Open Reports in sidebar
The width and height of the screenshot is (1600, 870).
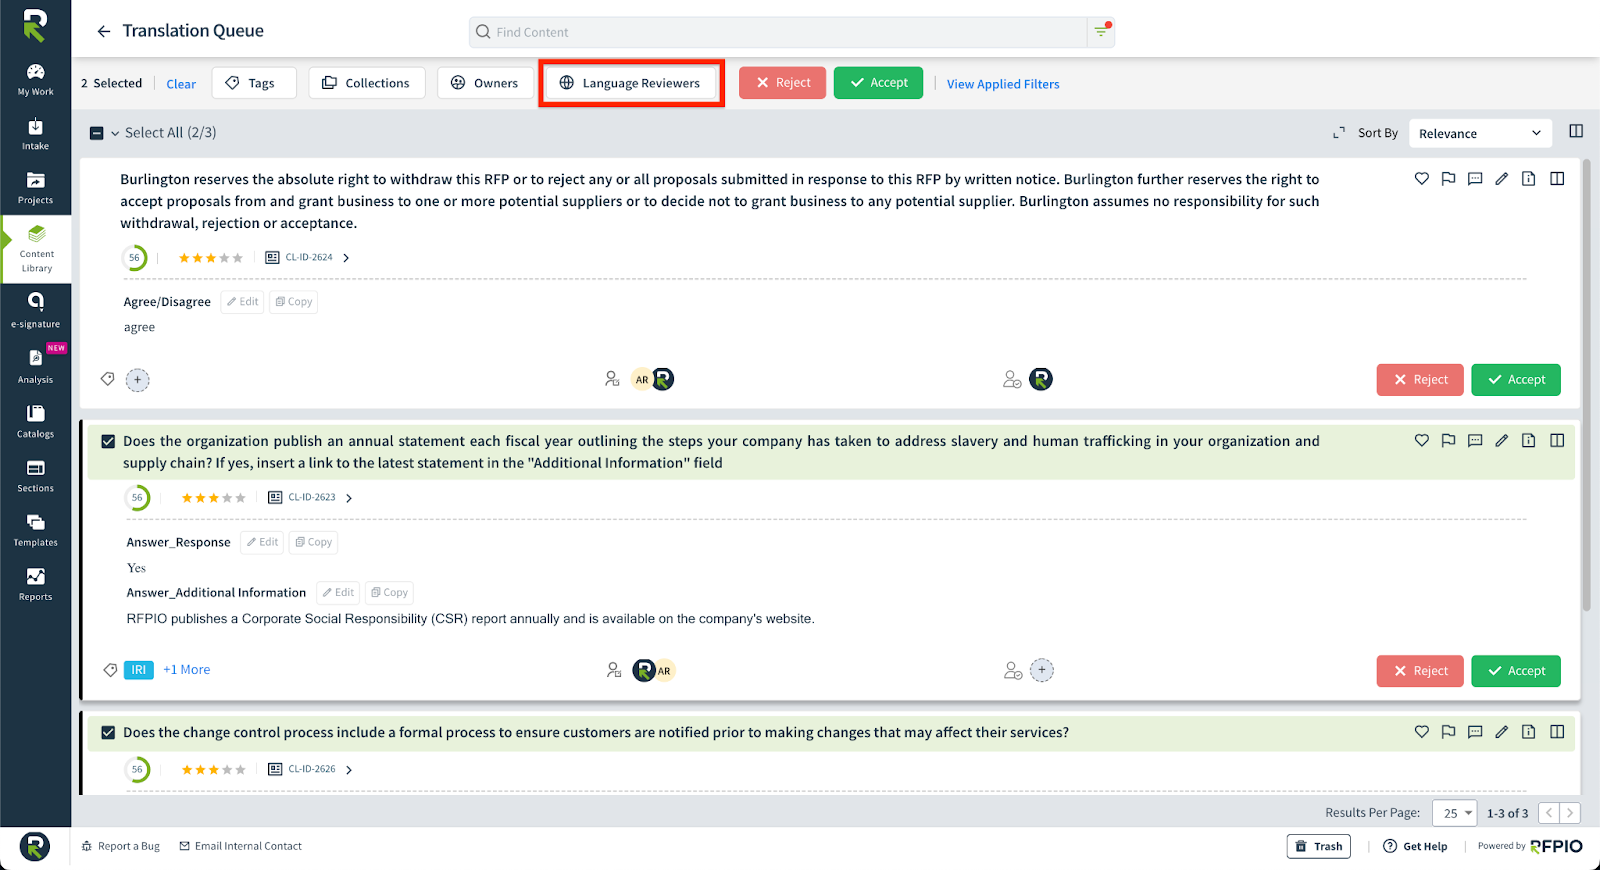click(35, 584)
